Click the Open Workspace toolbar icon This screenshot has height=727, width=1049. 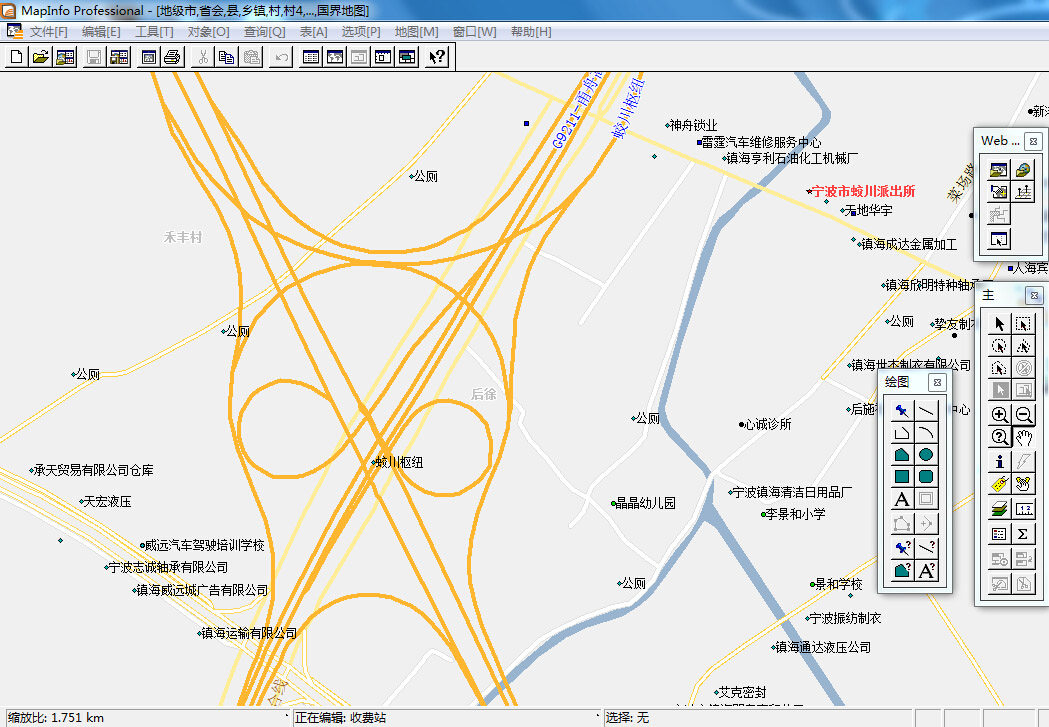65,57
